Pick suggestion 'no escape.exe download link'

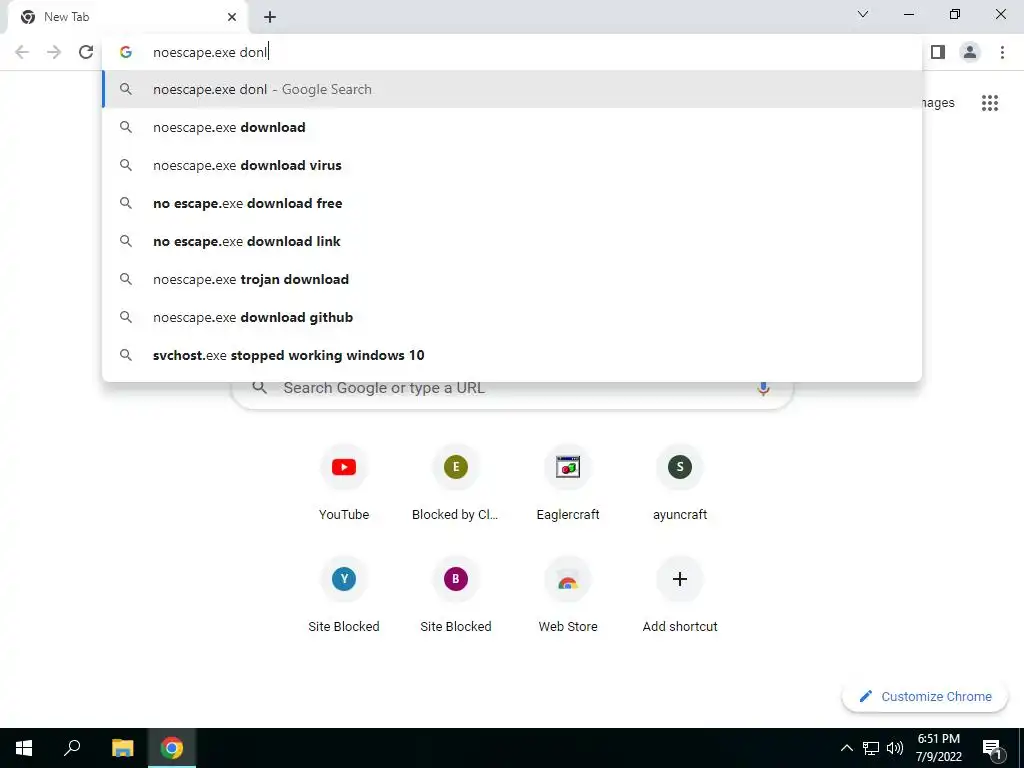pyautogui.click(x=512, y=241)
